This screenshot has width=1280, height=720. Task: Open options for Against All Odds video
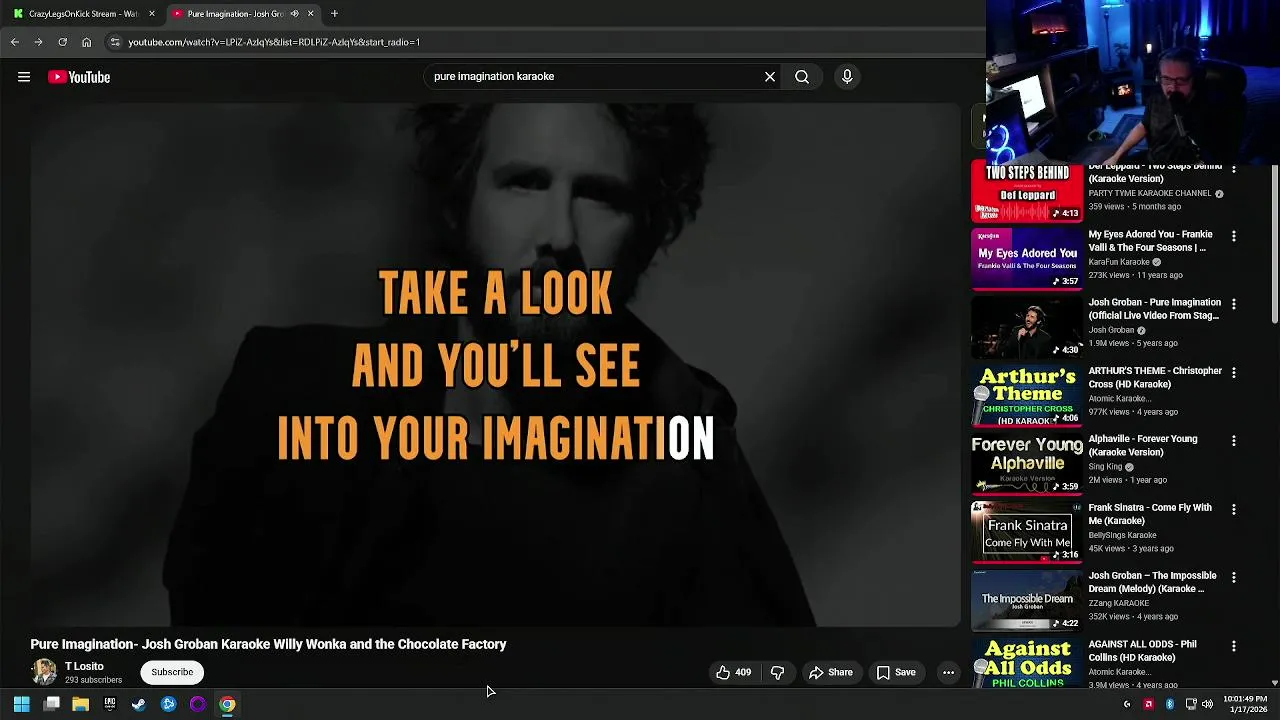pos(1234,647)
